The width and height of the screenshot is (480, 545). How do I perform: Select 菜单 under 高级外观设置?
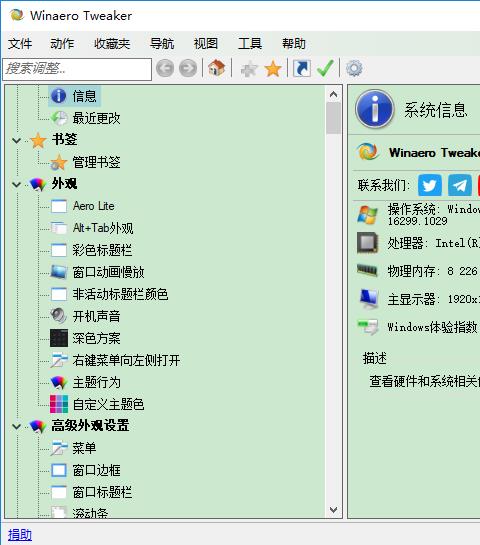click(x=84, y=448)
